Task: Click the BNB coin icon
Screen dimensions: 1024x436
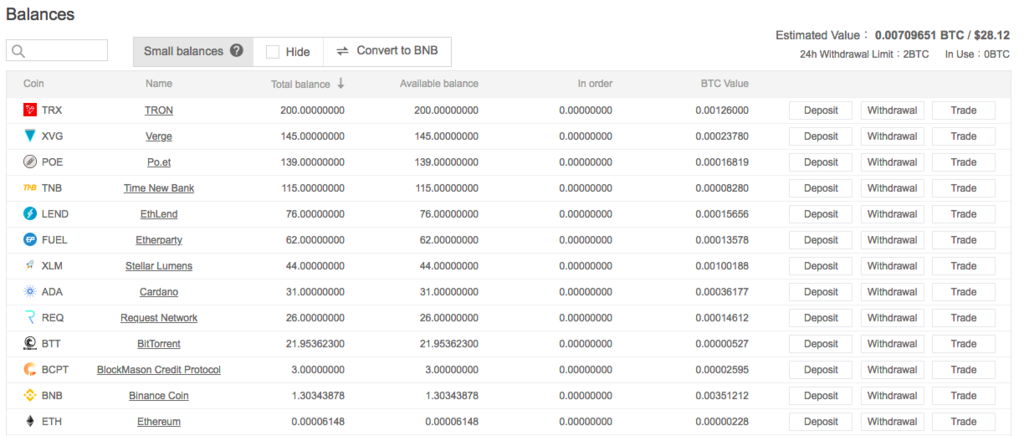Action: click(30, 396)
